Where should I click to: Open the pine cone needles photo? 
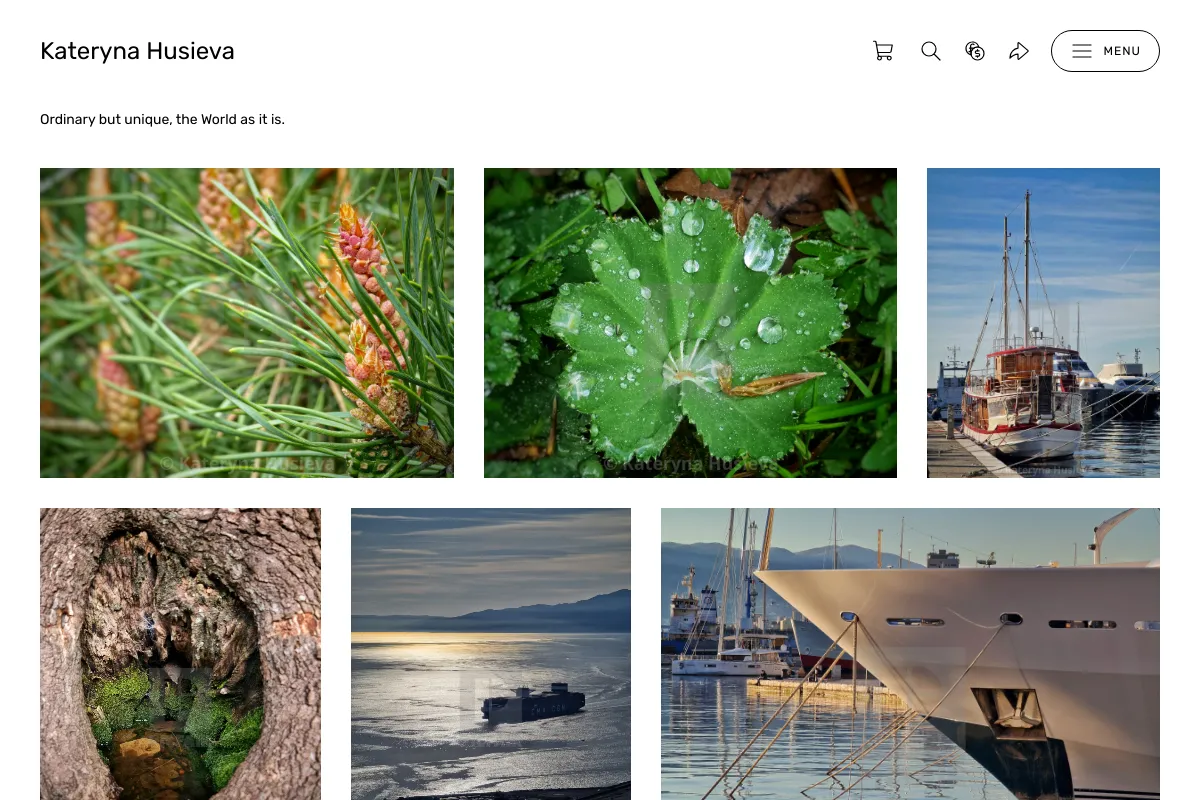(247, 323)
